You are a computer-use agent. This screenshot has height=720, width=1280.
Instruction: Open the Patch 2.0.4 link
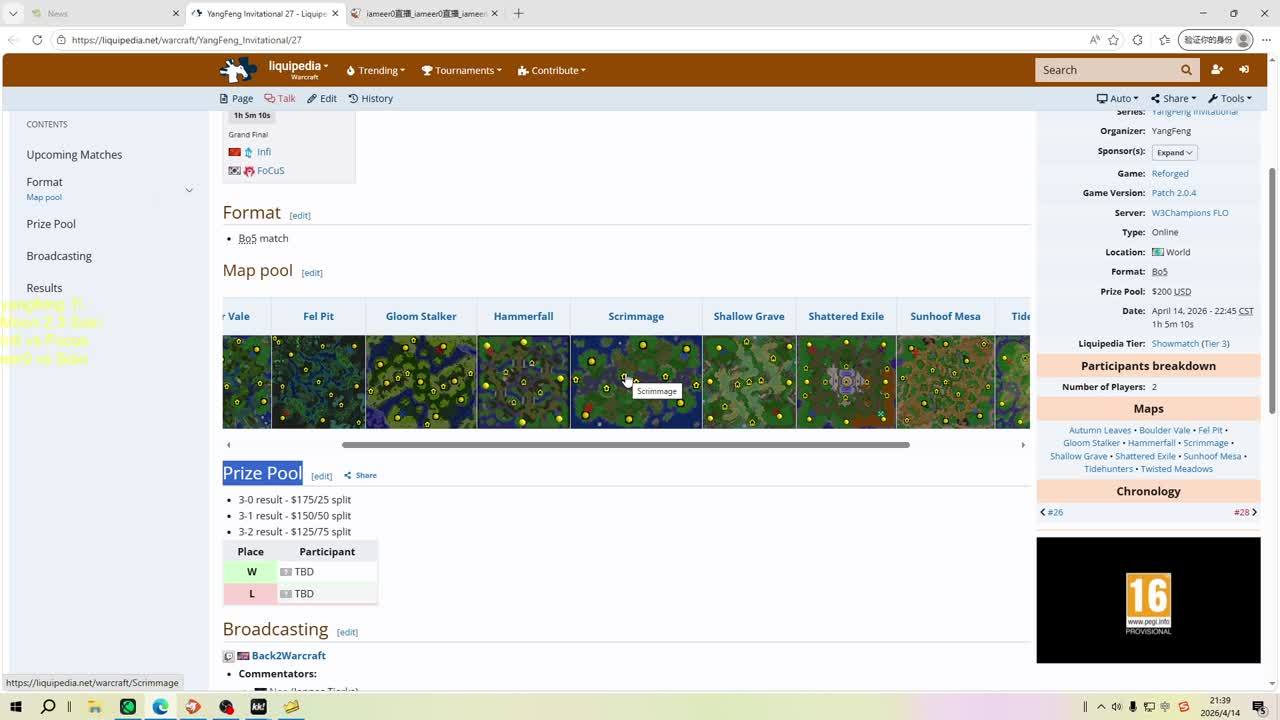click(1174, 193)
